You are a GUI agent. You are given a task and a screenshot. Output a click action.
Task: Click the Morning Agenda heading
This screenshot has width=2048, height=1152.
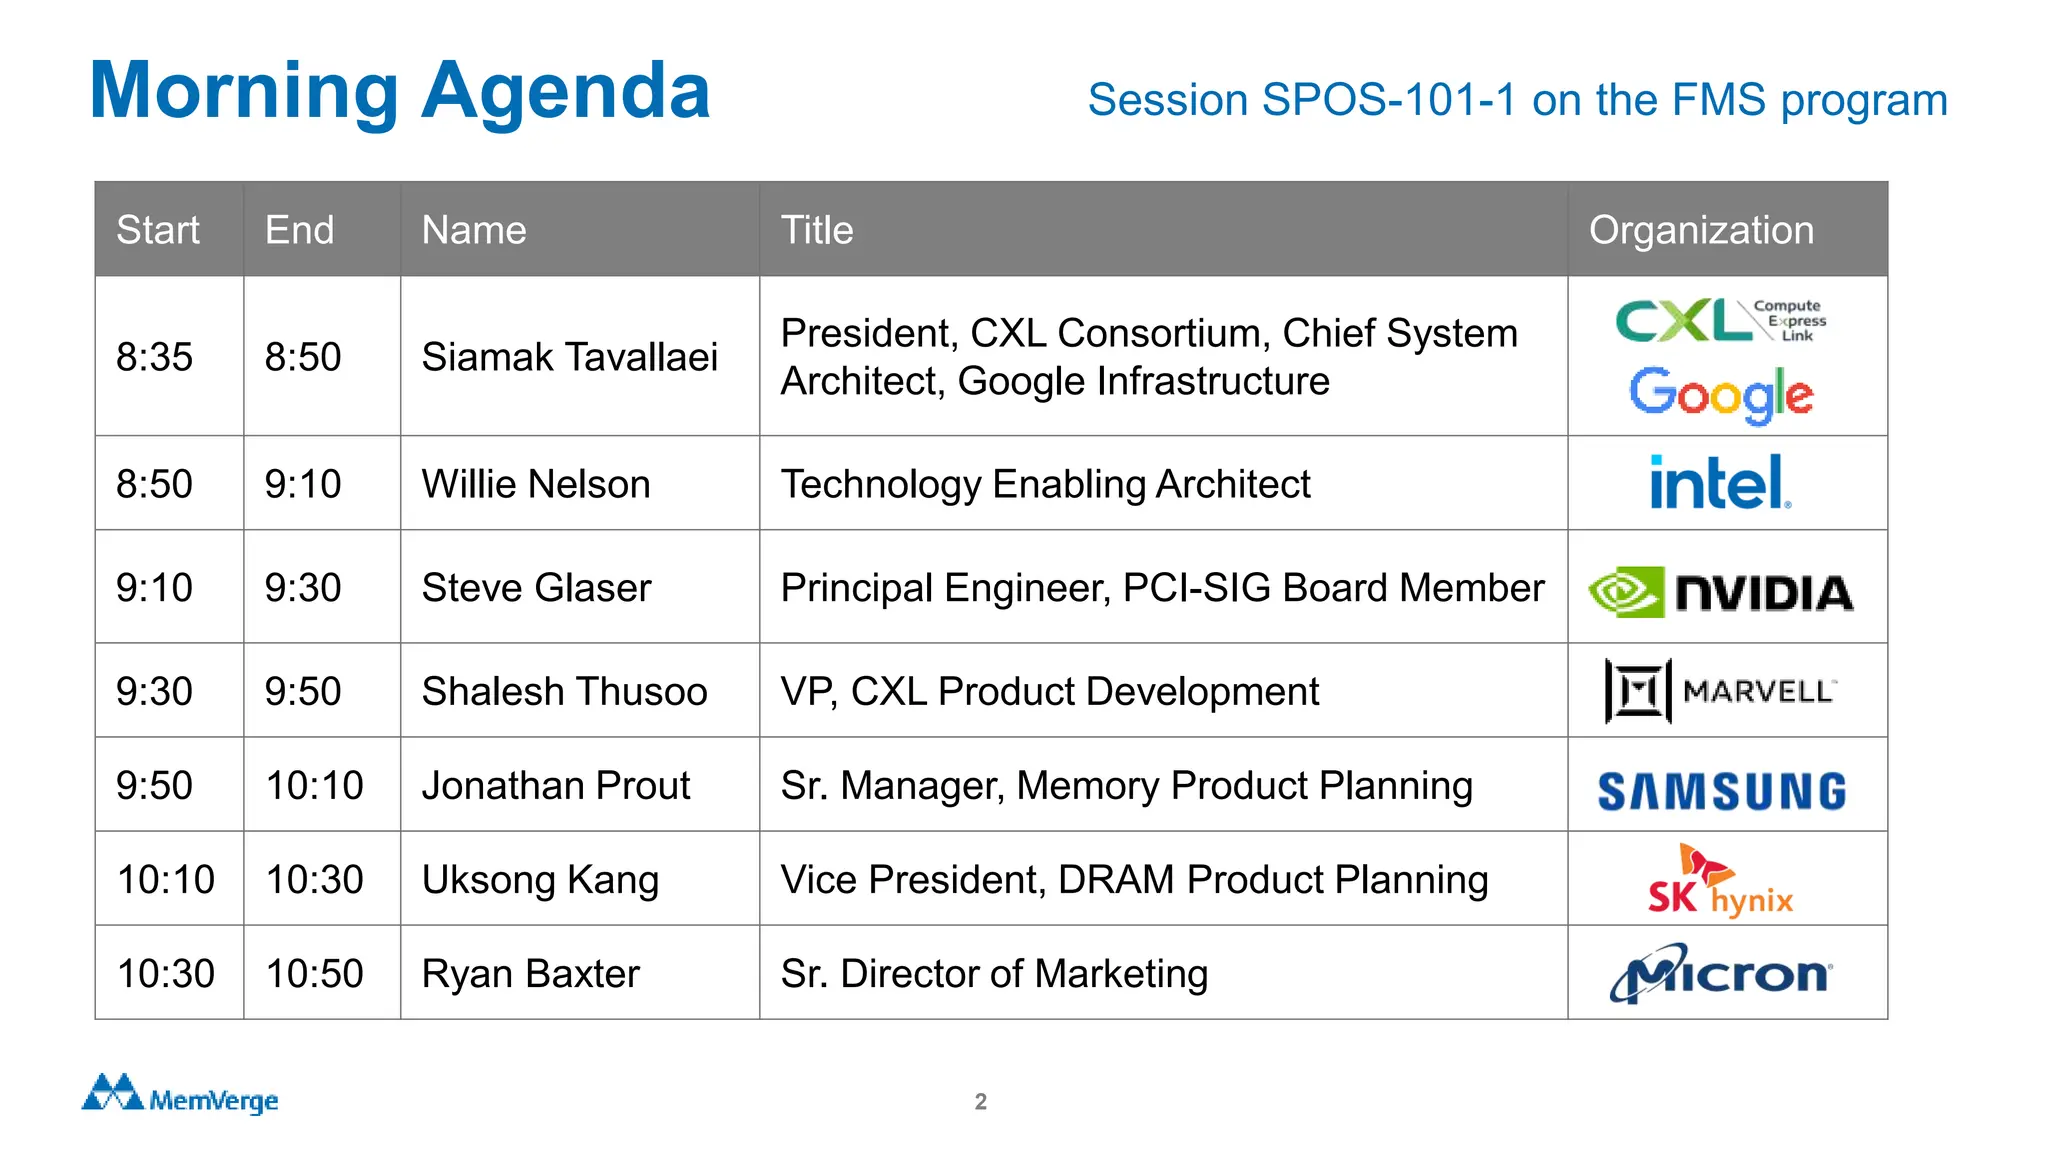tap(400, 90)
